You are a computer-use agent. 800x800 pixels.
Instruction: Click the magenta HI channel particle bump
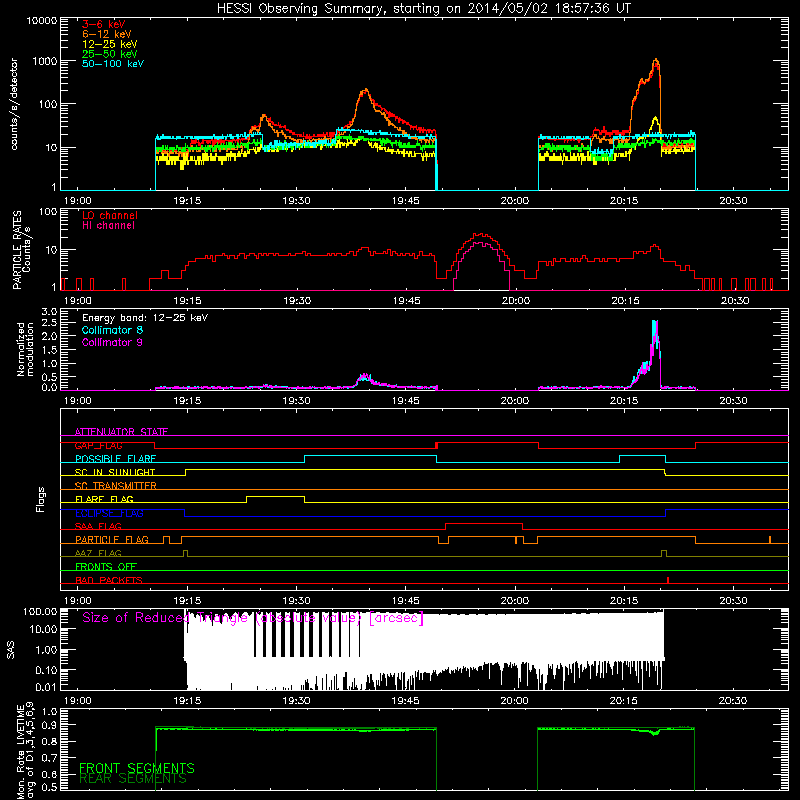pos(482,265)
